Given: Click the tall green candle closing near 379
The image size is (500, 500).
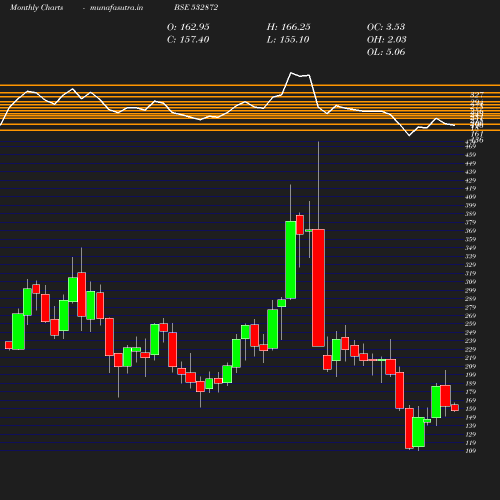Looking at the screenshot, I should [290, 260].
